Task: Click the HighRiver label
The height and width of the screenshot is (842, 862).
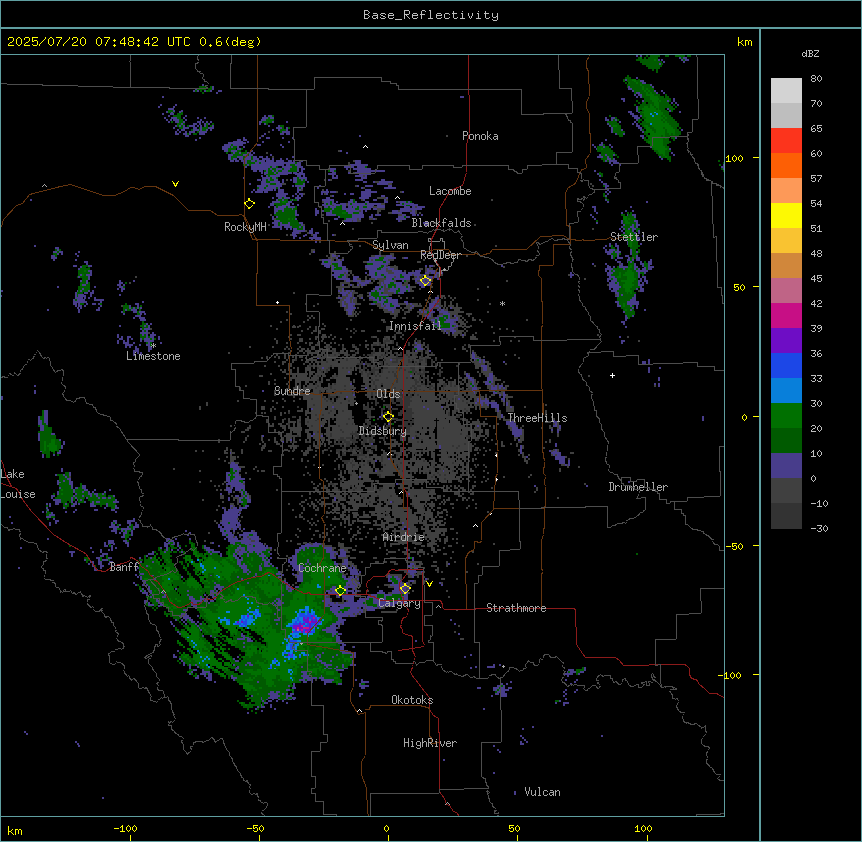Action: [430, 743]
